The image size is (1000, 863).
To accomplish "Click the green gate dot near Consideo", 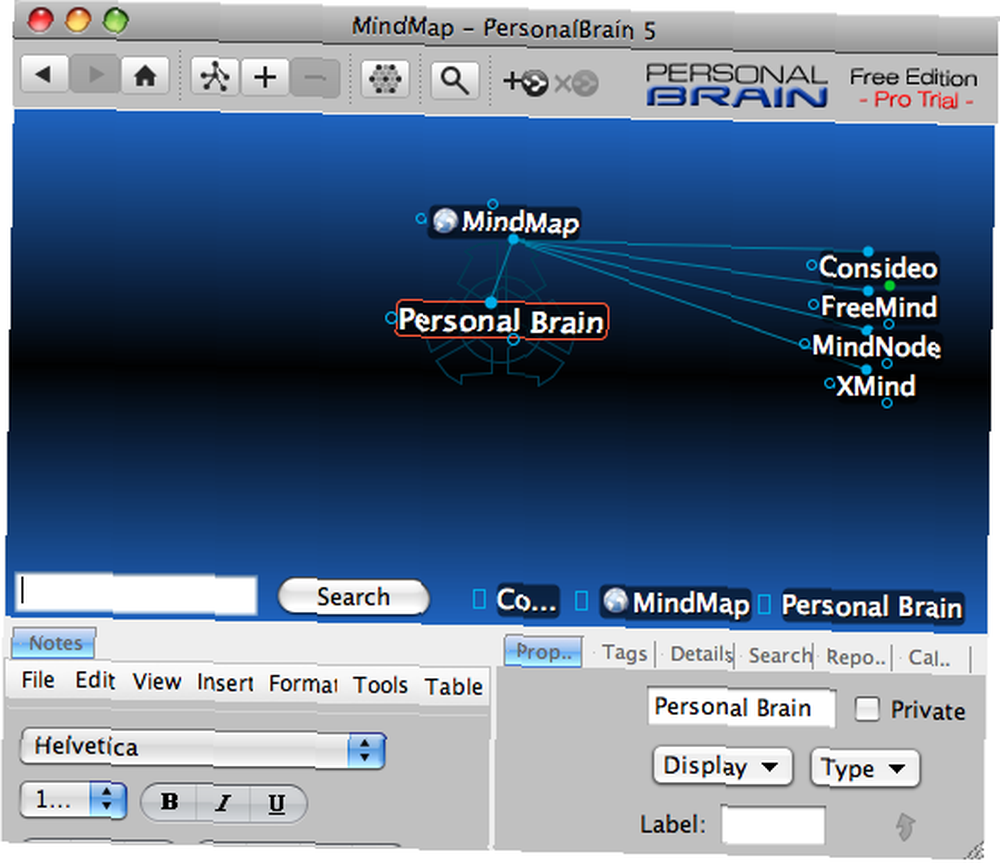I will [890, 286].
